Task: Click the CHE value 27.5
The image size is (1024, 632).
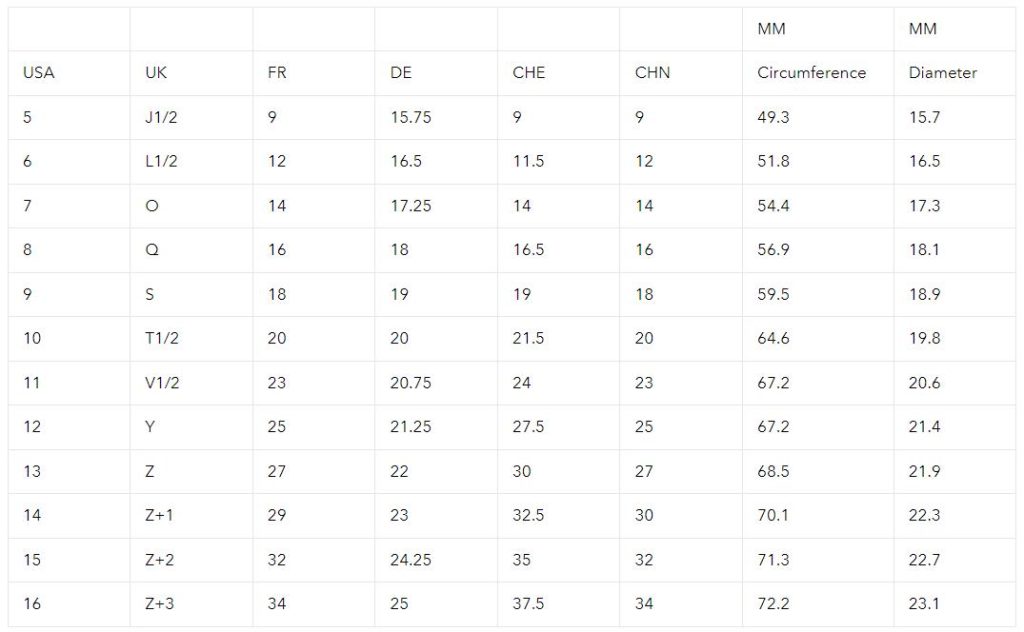Action: coord(527,426)
